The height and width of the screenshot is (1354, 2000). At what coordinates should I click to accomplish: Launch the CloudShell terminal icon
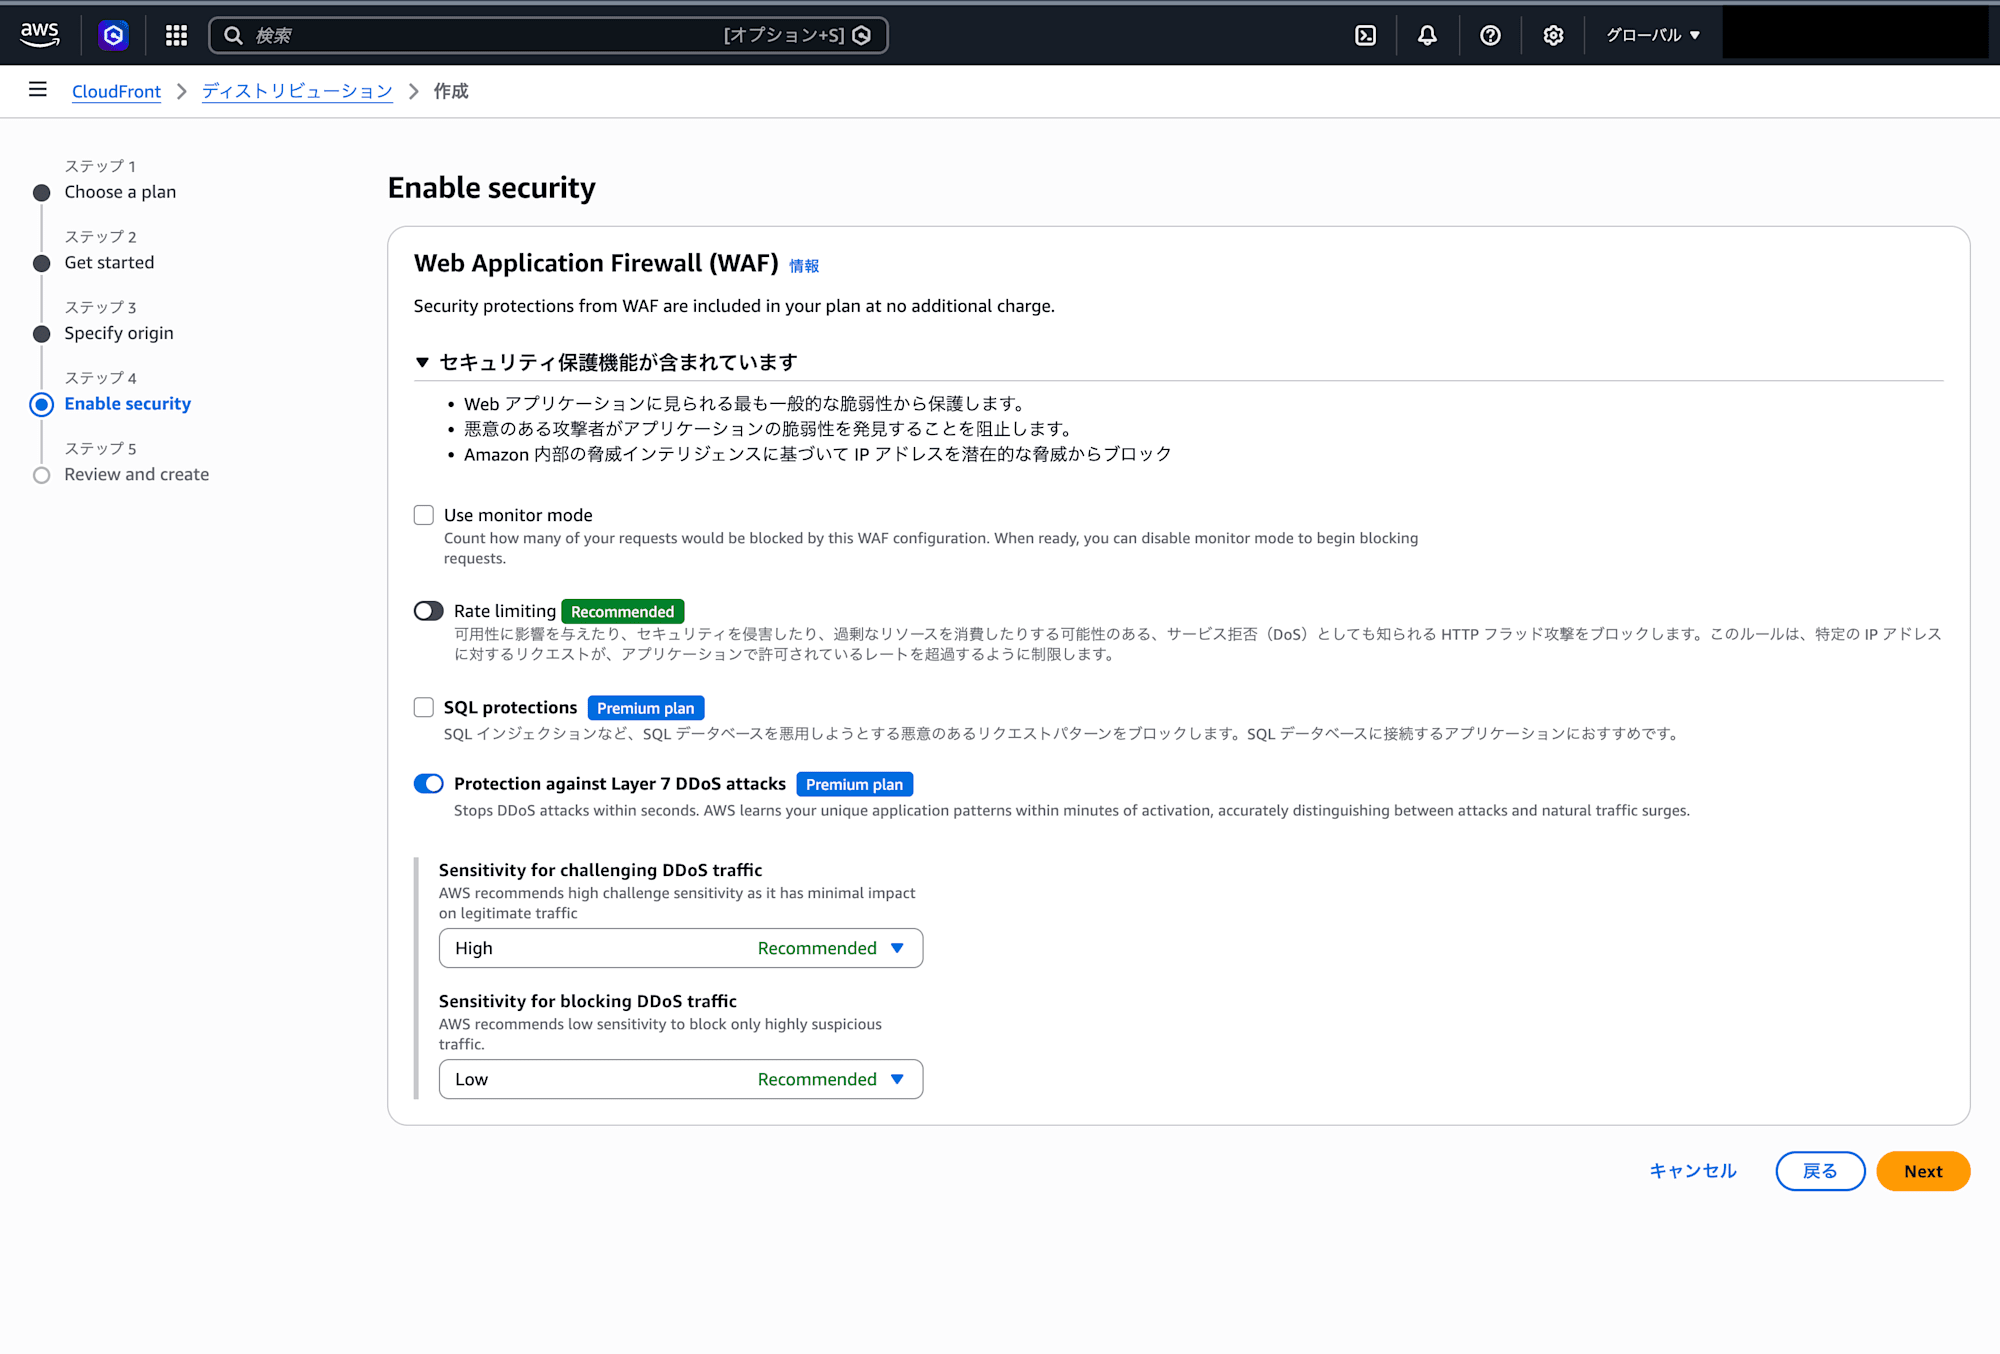click(x=1365, y=35)
